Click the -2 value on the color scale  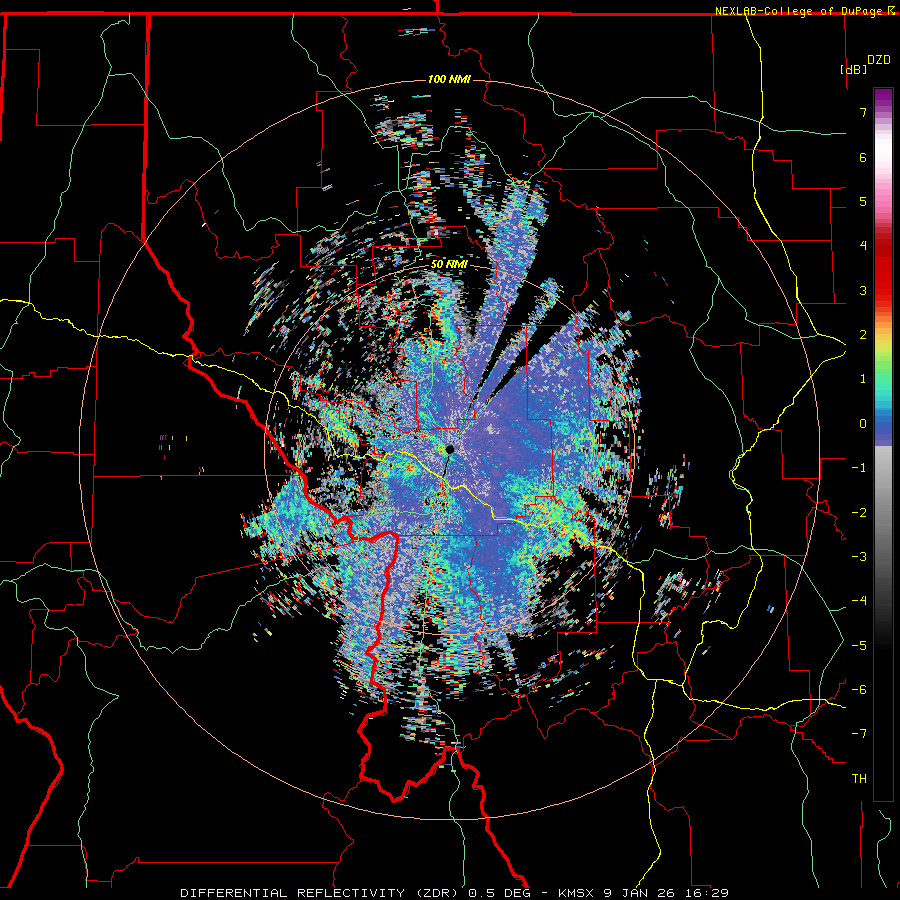(x=859, y=513)
